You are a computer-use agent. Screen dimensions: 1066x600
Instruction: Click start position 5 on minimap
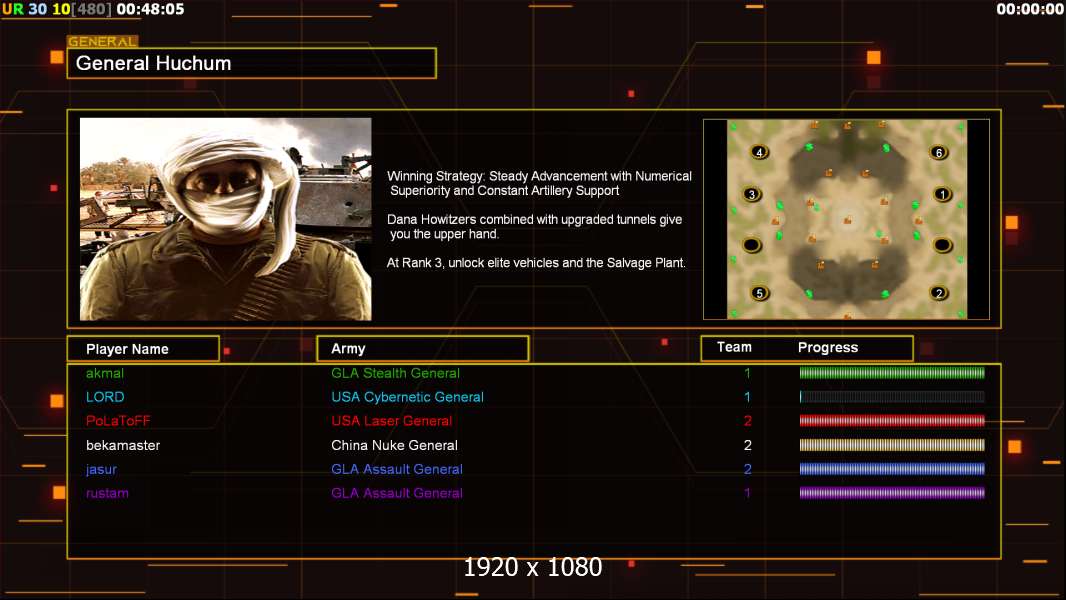click(759, 294)
